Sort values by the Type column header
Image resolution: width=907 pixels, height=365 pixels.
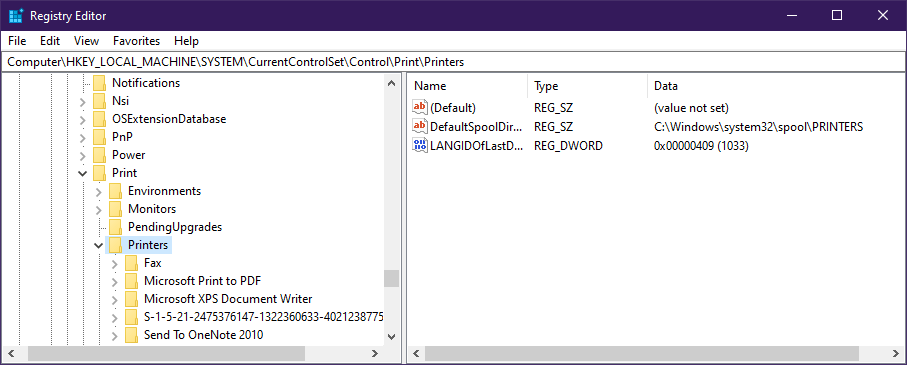(x=587, y=86)
